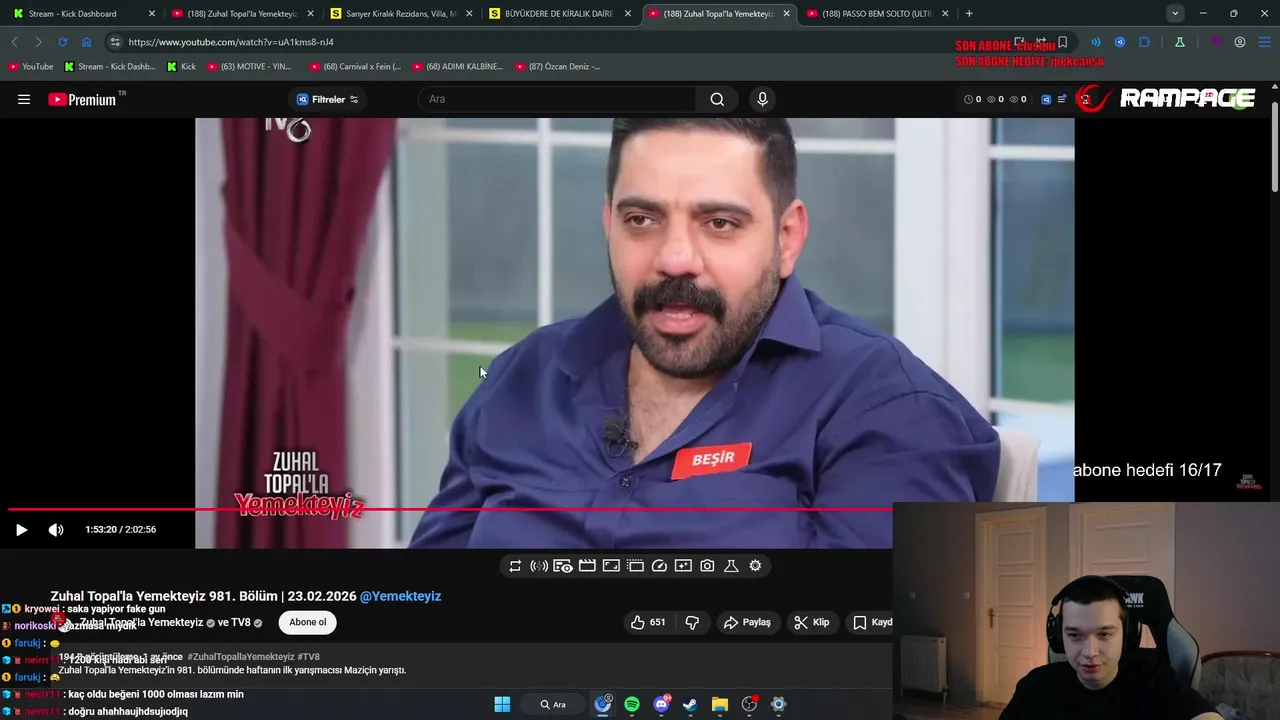The width and height of the screenshot is (1280, 720).
Task: Seek on the red video progress bar
Action: [x=450, y=509]
